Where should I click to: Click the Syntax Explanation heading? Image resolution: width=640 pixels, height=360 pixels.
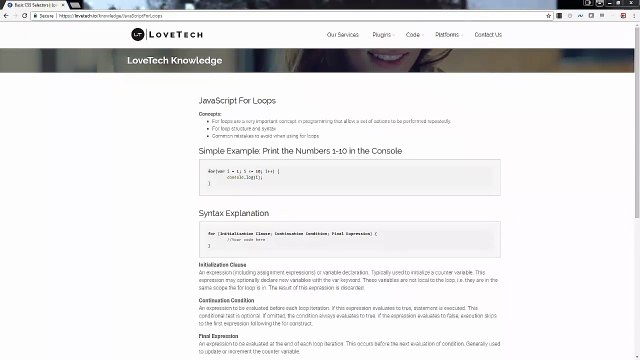pos(233,213)
